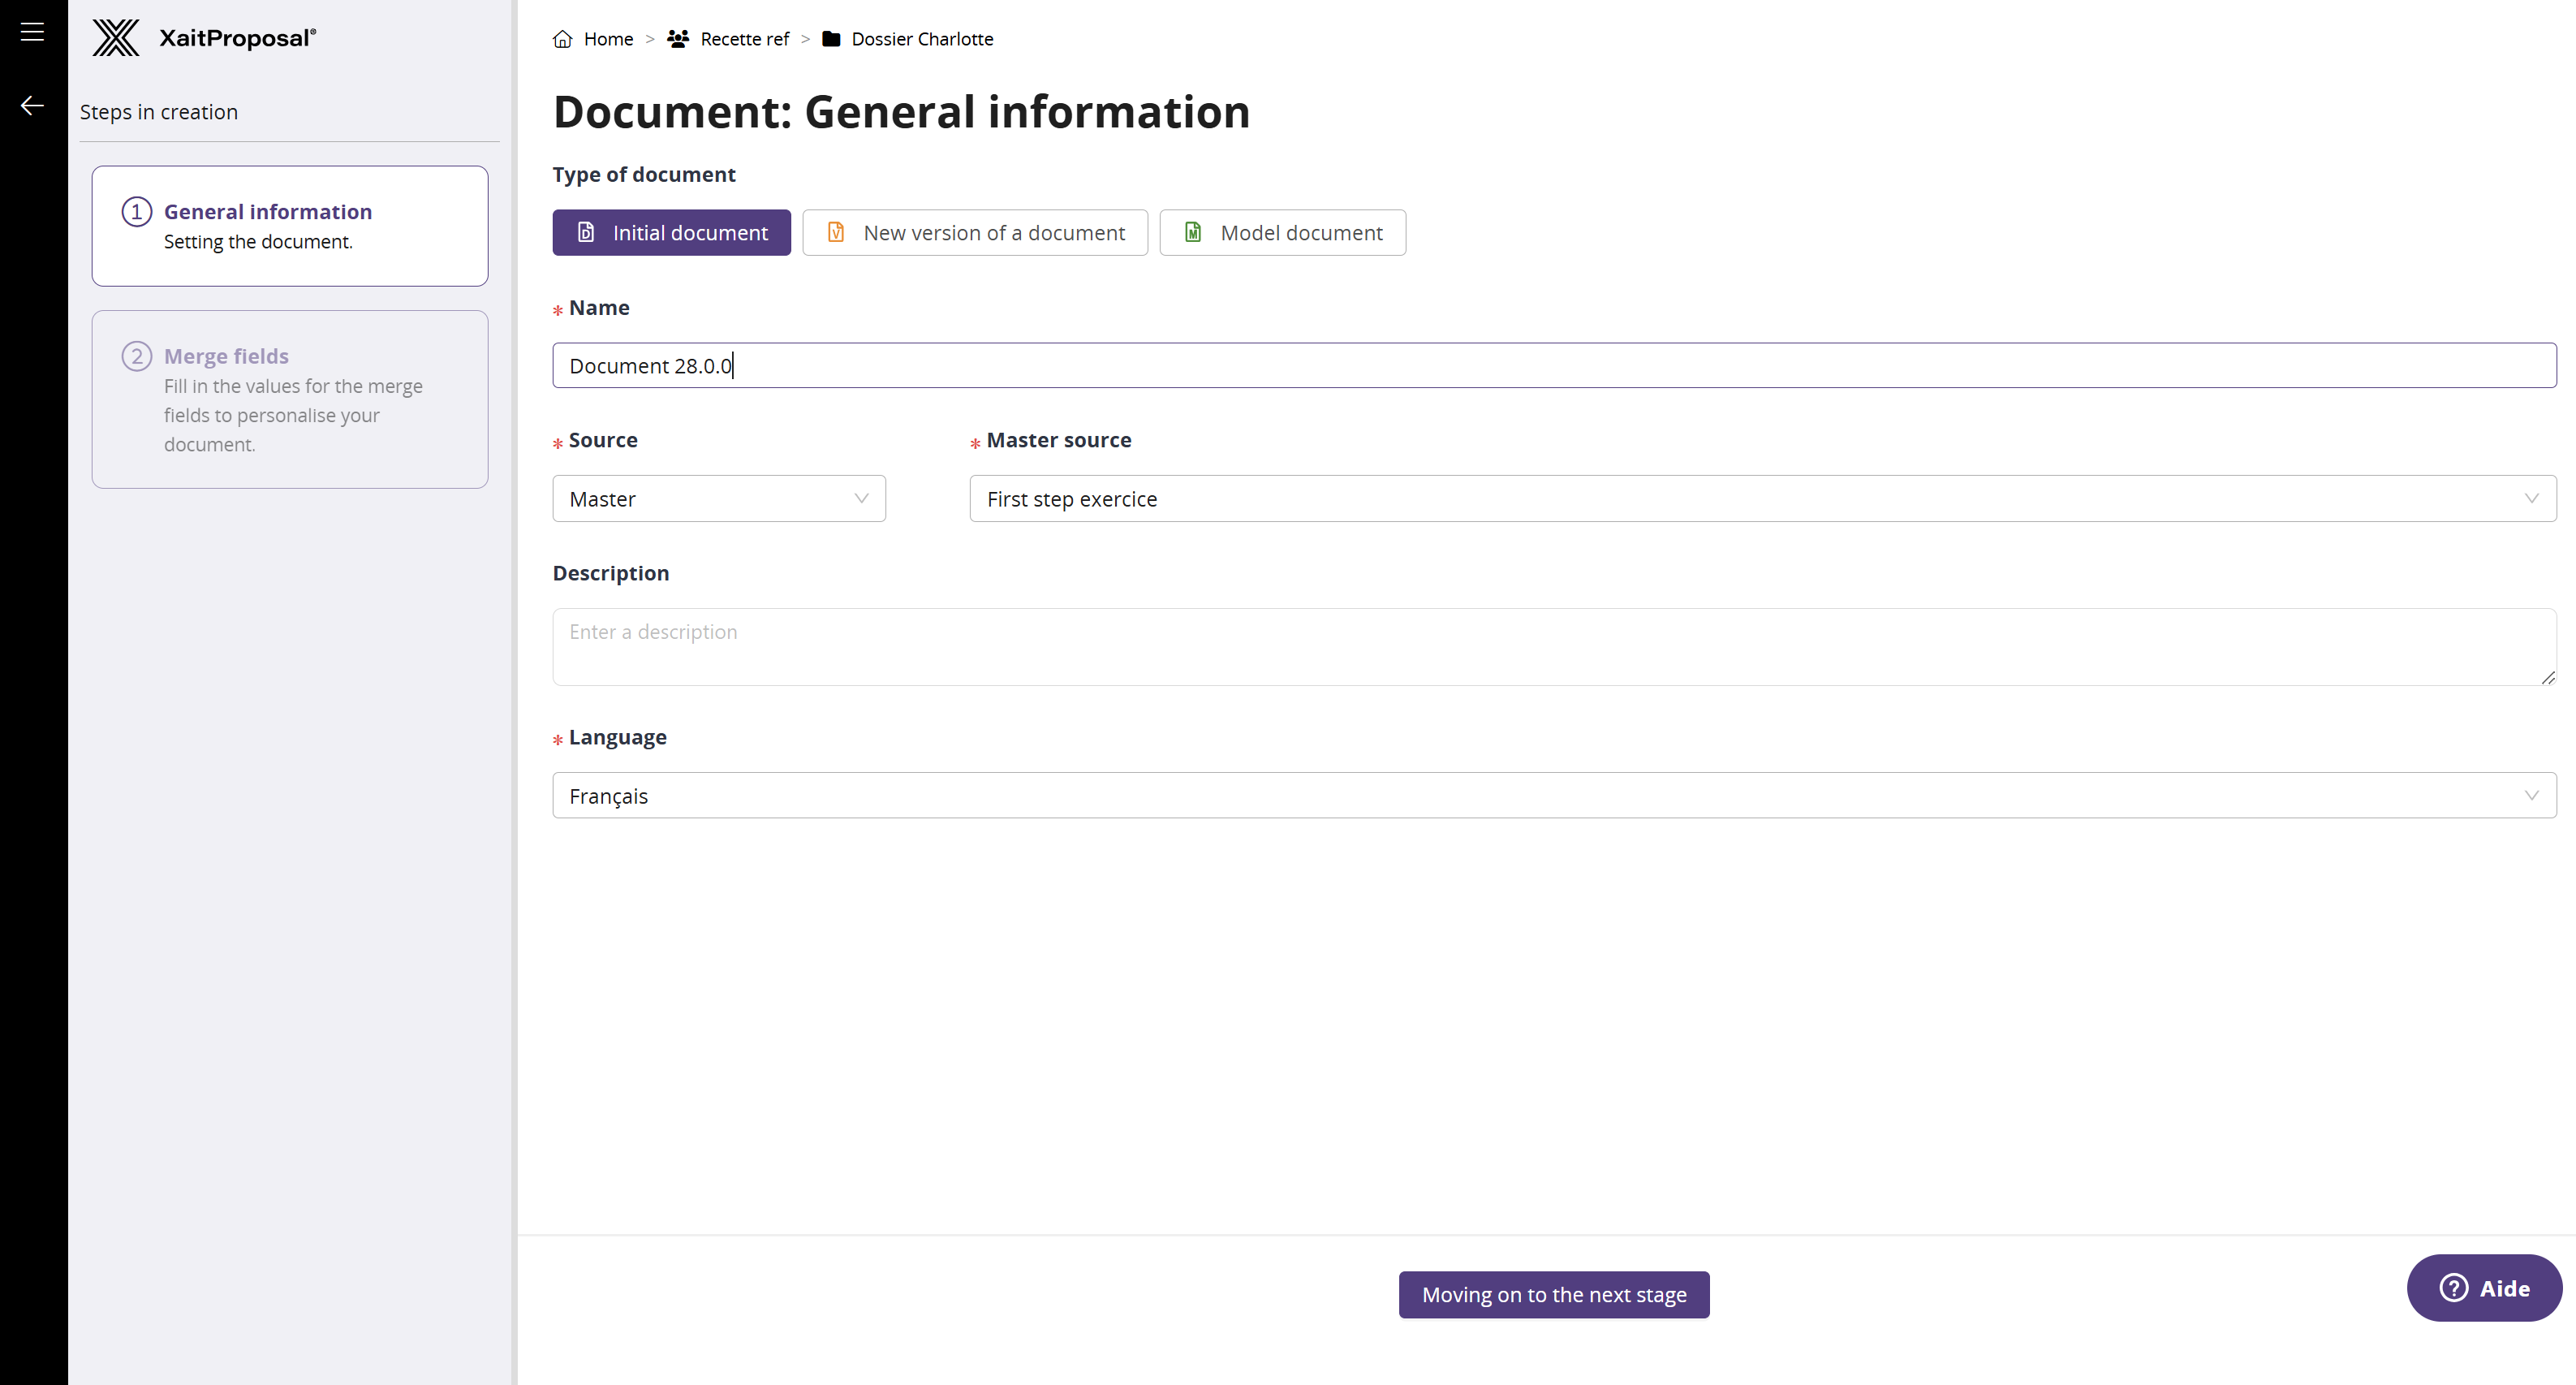The width and height of the screenshot is (2576, 1385).
Task: Click the hamburger menu icon
Action: pyautogui.click(x=31, y=31)
